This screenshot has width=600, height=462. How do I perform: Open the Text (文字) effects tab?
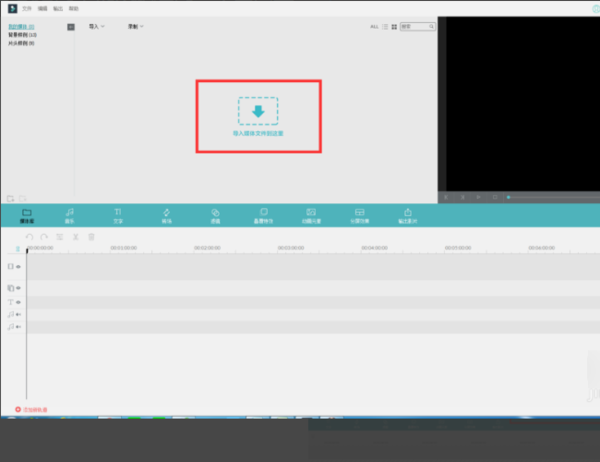(118, 215)
